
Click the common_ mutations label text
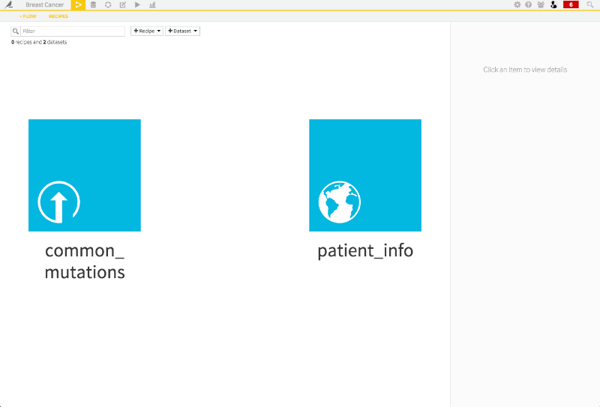point(85,261)
